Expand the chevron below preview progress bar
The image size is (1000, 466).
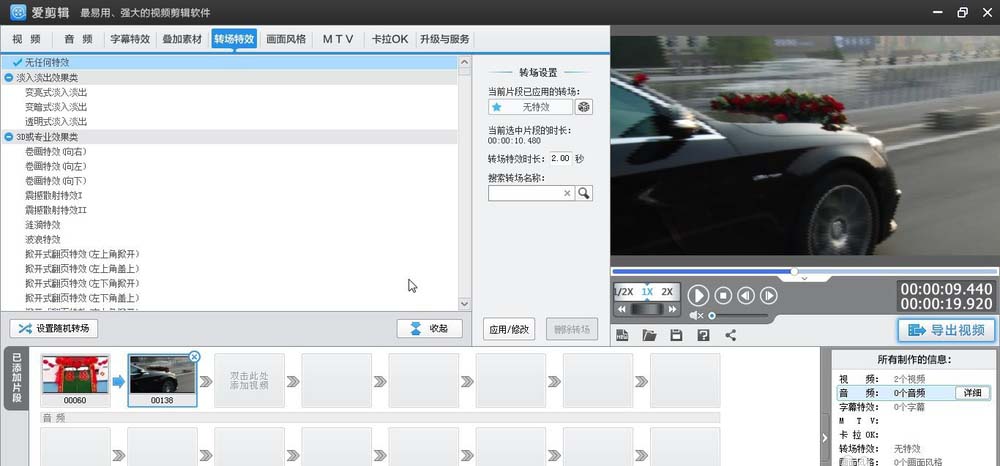805,278
